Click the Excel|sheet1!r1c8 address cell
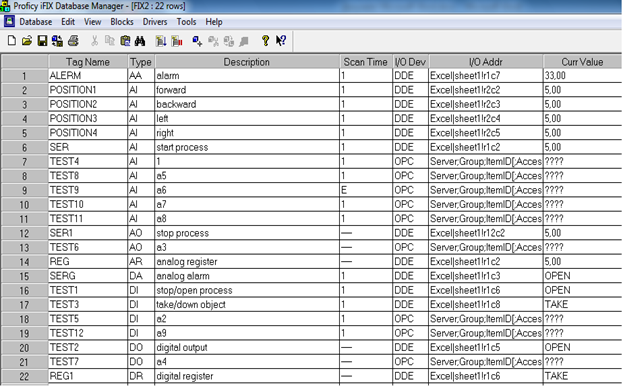The image size is (624, 388). coord(486,305)
